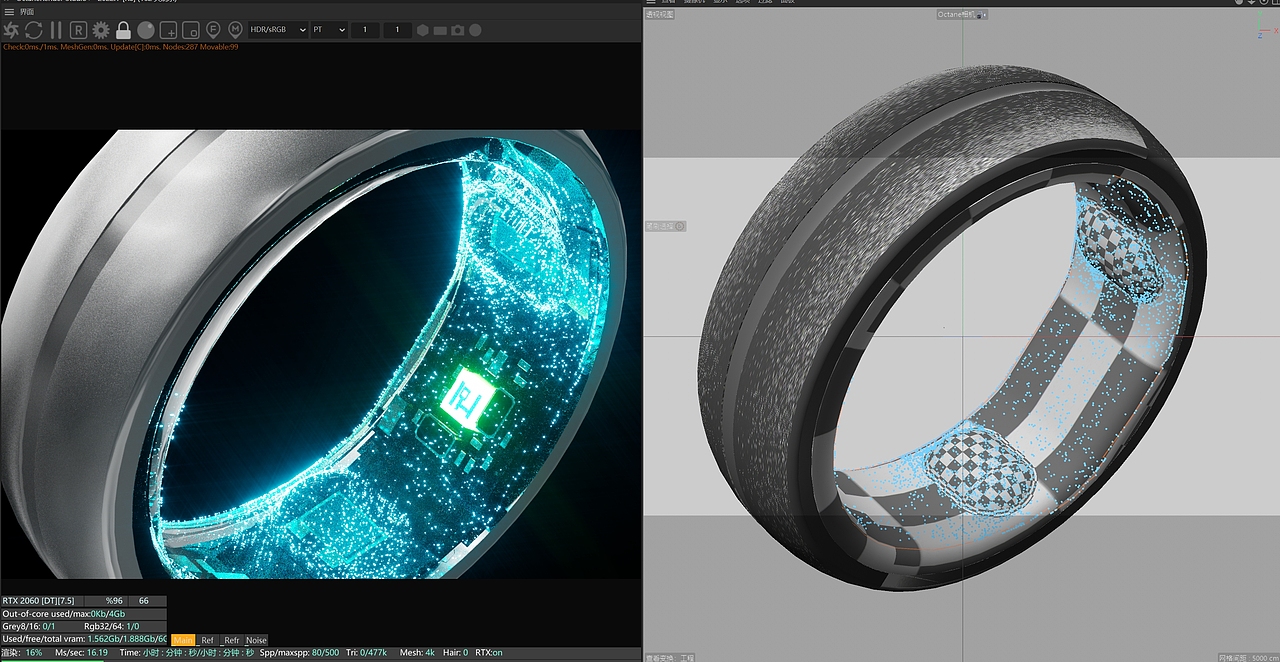The image size is (1280, 662).
Task: Open the Live Viewer hamburger menu
Action: pyautogui.click(x=9, y=11)
